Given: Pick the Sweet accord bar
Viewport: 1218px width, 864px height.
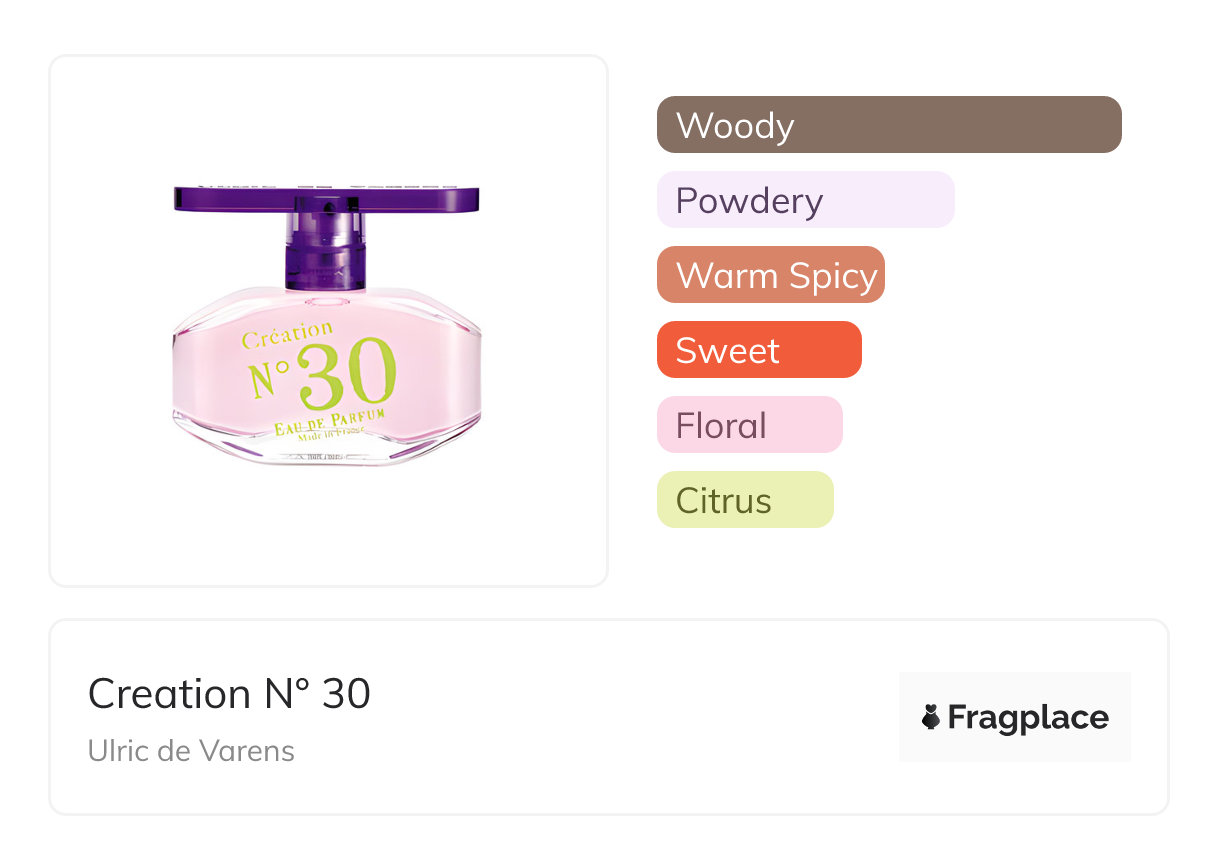Looking at the screenshot, I should pyautogui.click(x=758, y=350).
